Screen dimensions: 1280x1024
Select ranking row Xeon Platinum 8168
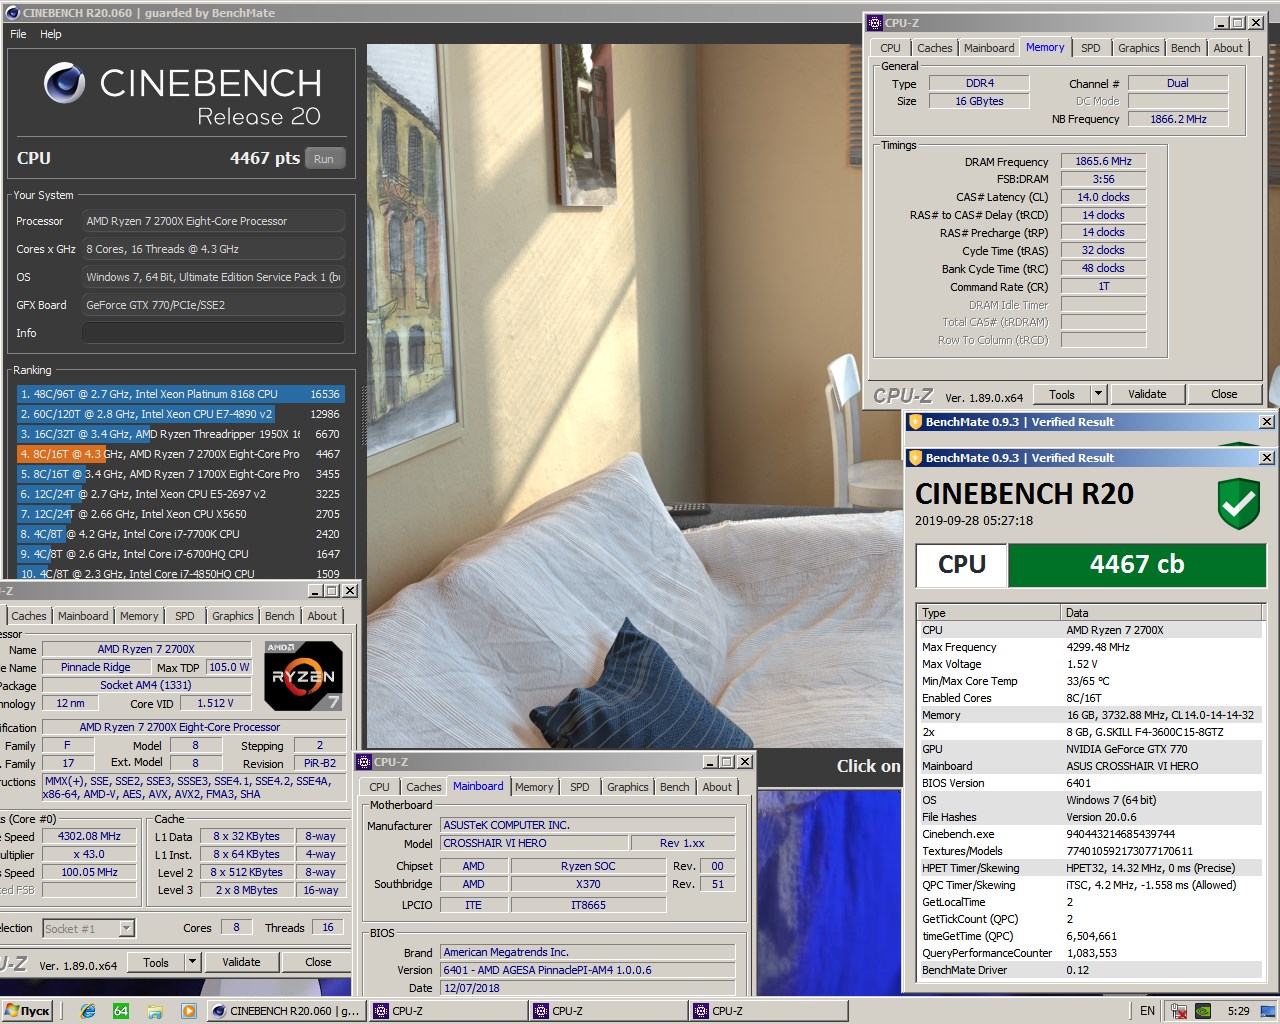[180, 394]
